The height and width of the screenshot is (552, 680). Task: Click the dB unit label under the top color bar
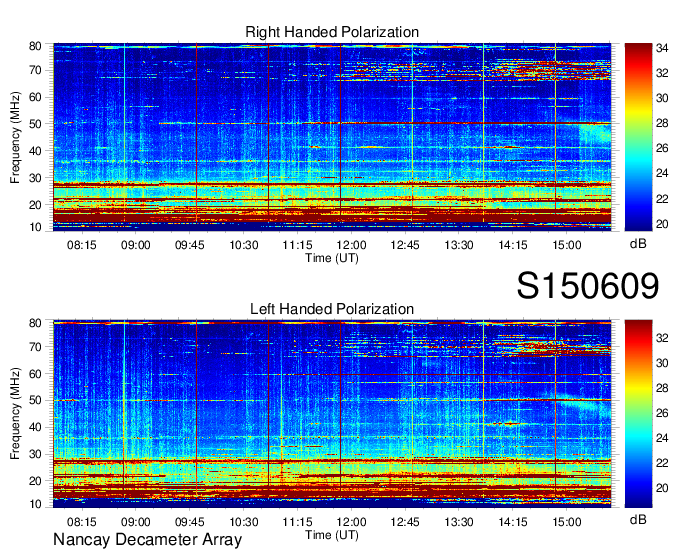coord(638,244)
